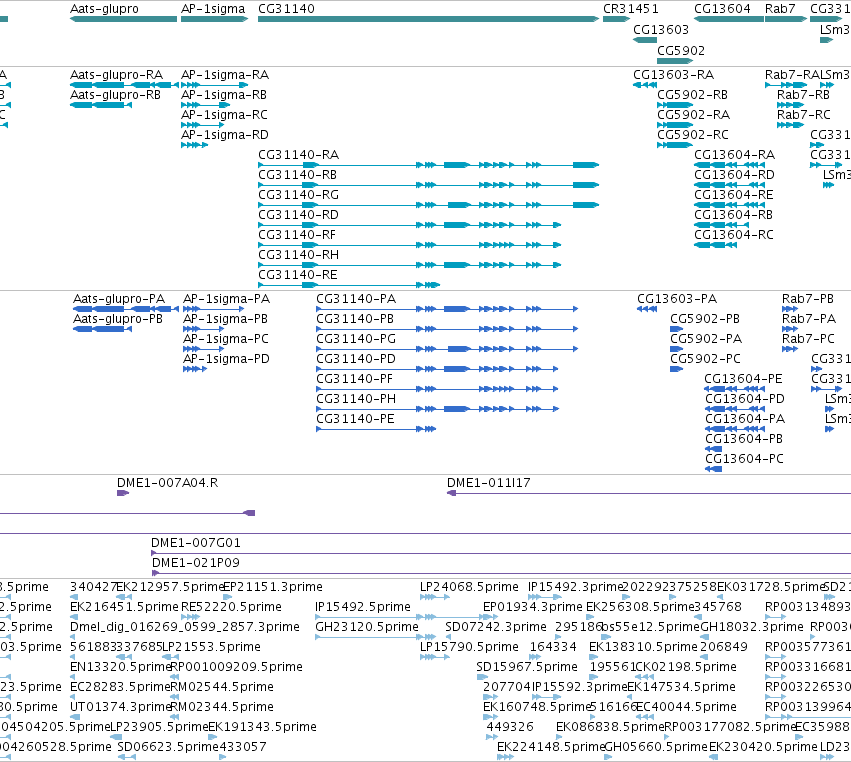The height and width of the screenshot is (762, 851).
Task: Select transcript label CG13603-RA
Action: 674,74
